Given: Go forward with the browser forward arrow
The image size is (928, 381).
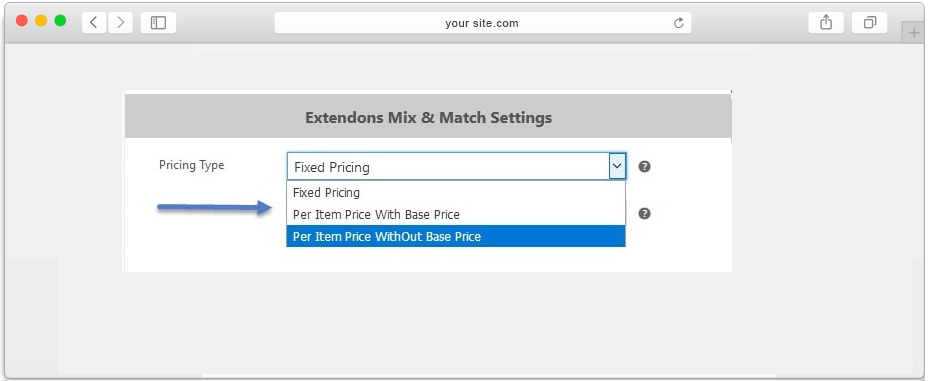Looking at the screenshot, I should (x=120, y=22).
